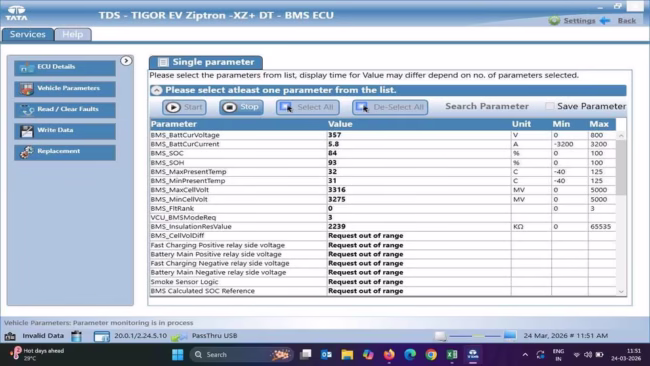The height and width of the screenshot is (366, 650).
Task: Enable the Save Parameter checkbox
Action: point(549,106)
